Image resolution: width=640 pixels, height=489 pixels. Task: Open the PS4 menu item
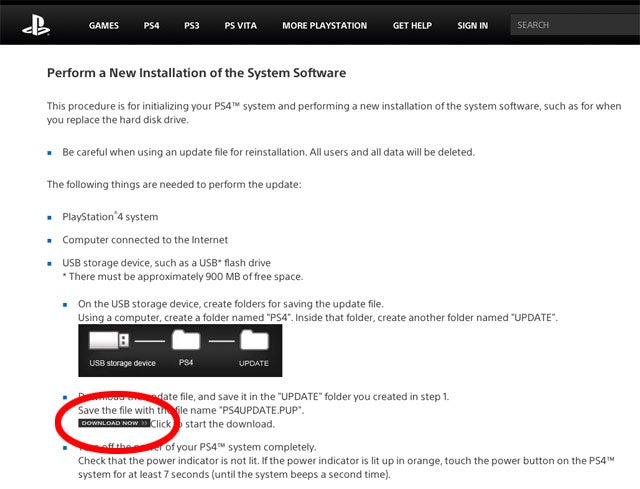click(151, 25)
